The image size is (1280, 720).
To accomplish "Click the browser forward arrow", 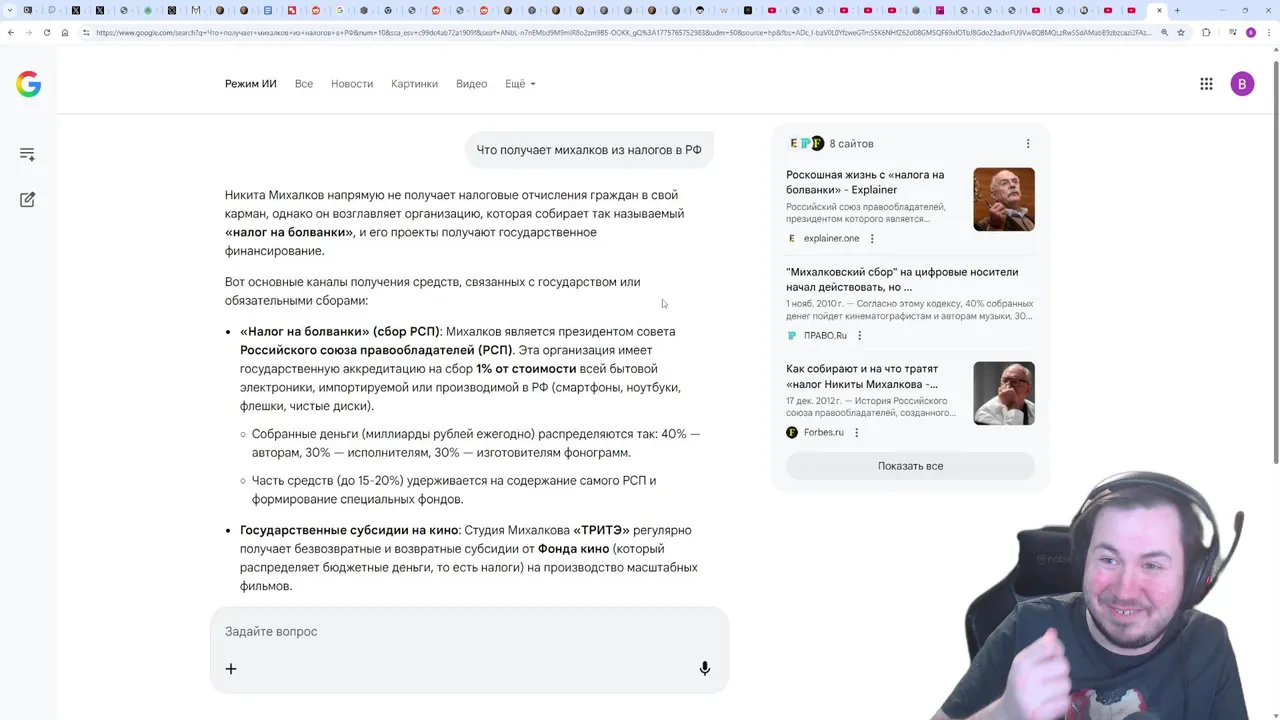I will (x=28, y=32).
